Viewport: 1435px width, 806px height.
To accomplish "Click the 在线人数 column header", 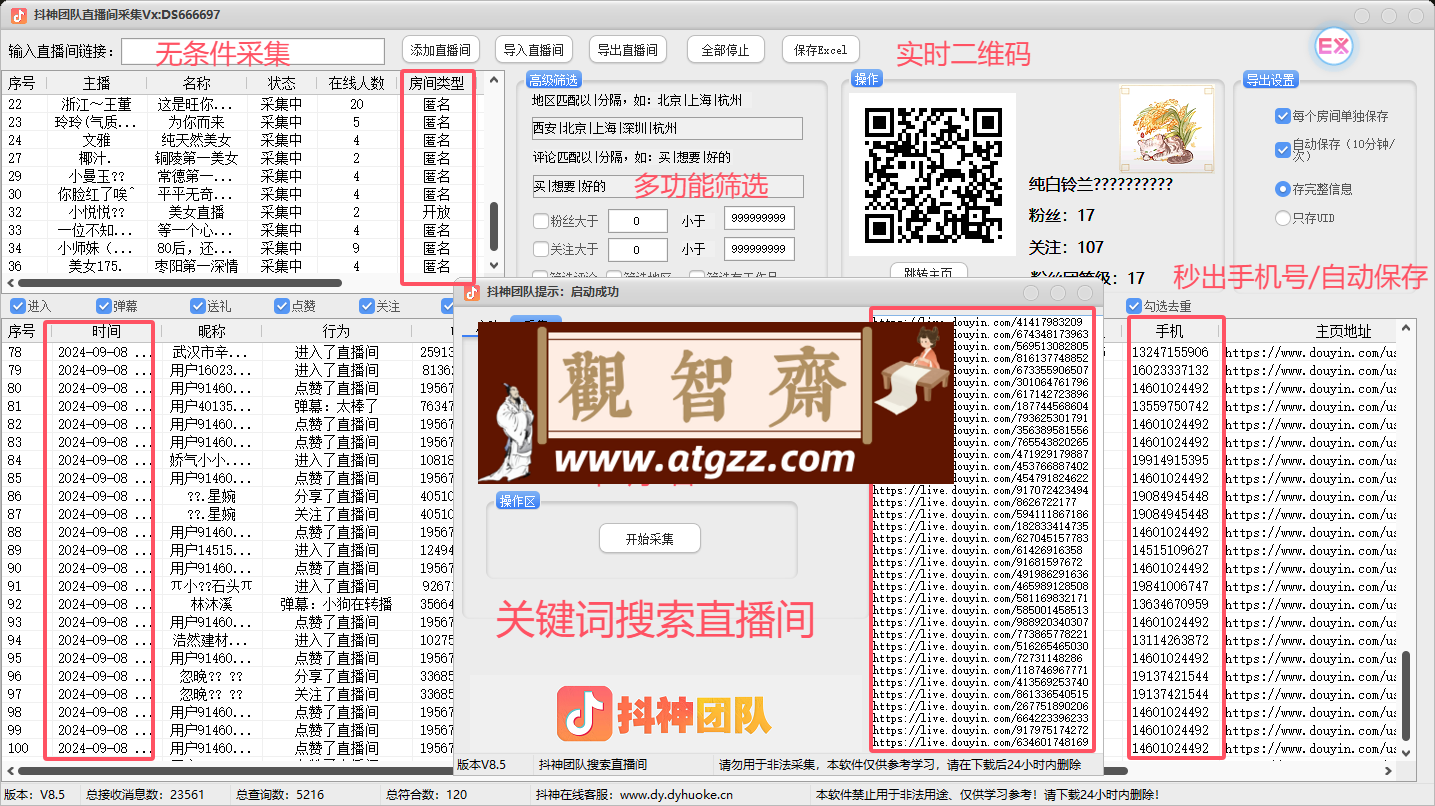I will coord(357,83).
